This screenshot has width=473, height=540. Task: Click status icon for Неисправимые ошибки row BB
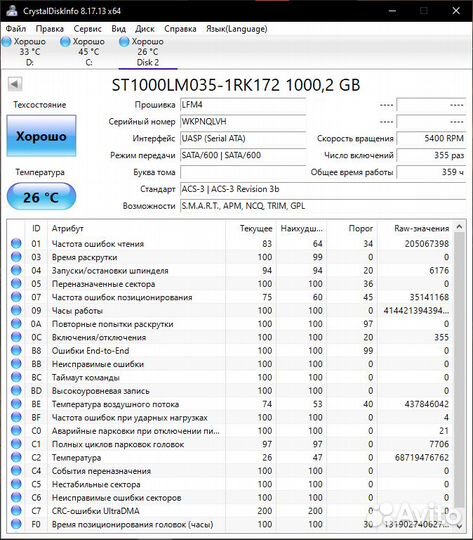[x=16, y=364]
